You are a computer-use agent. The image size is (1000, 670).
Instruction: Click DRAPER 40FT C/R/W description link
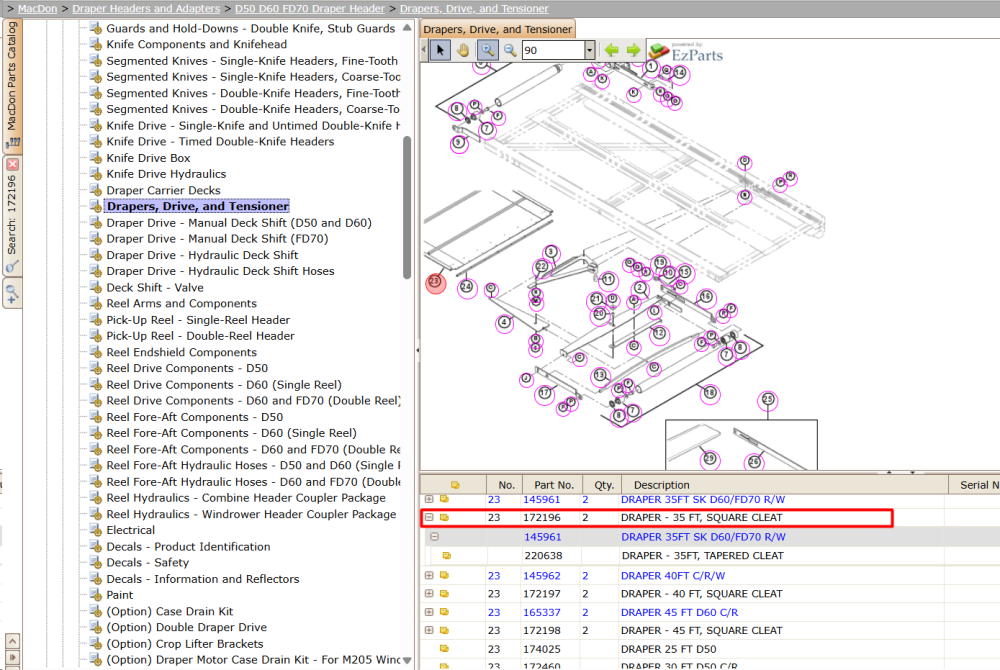click(x=673, y=576)
